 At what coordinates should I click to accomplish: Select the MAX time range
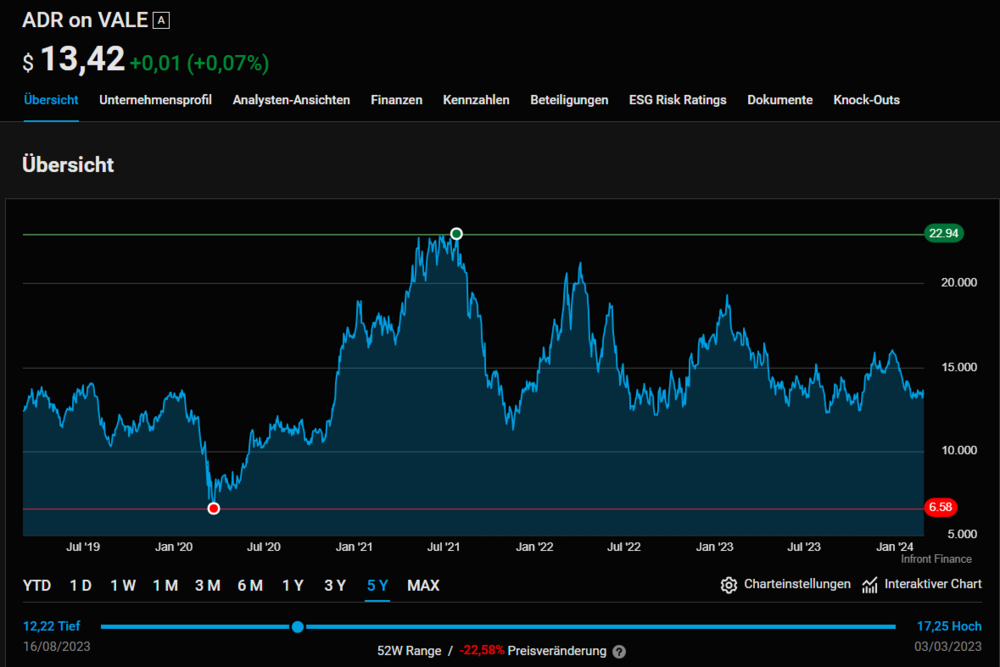coord(423,586)
